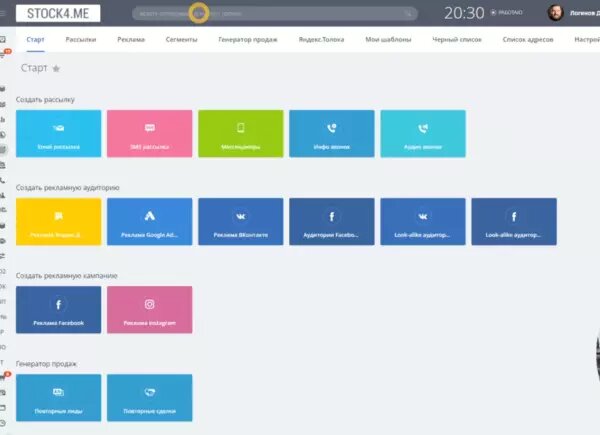This screenshot has width=600, height=435.
Task: Switch to the Яндекс.Толока tab
Action: click(321, 39)
